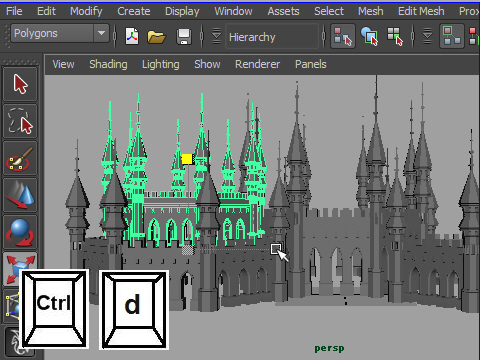Open the Edit Mesh menu
This screenshot has height=360, width=480.
pos(421,11)
